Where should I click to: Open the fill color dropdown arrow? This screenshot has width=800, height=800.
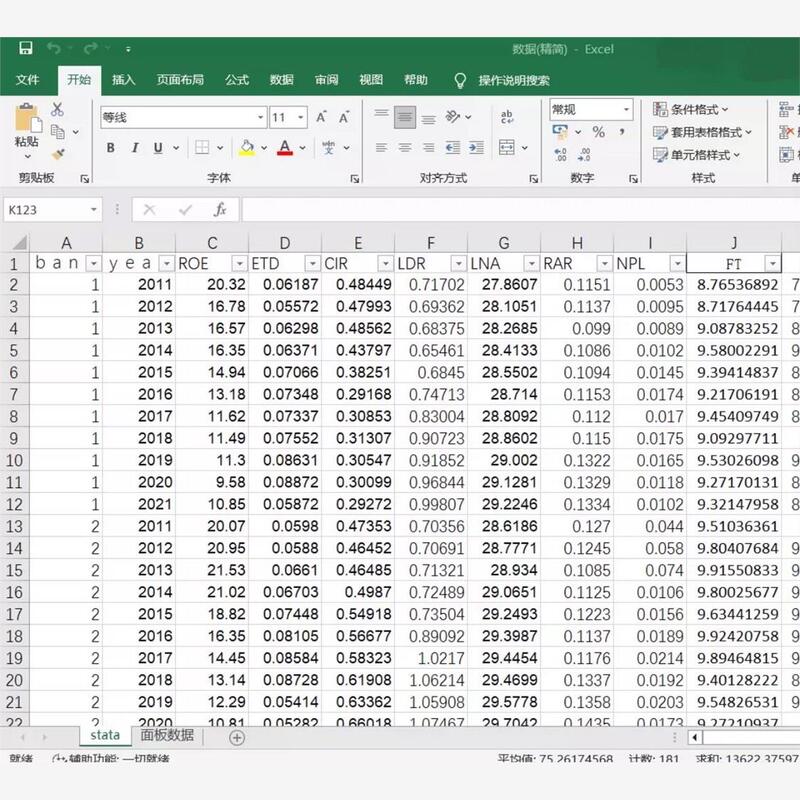(264, 148)
